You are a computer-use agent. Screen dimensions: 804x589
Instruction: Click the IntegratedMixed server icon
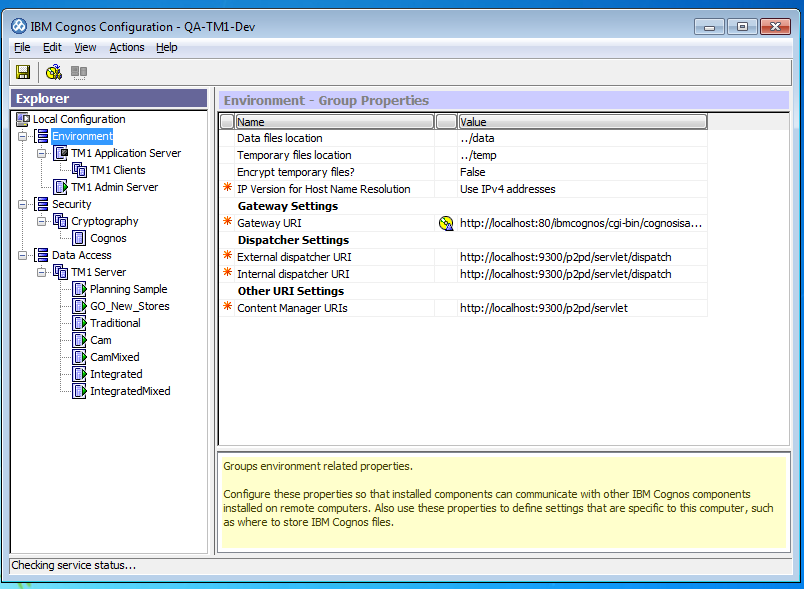point(79,391)
